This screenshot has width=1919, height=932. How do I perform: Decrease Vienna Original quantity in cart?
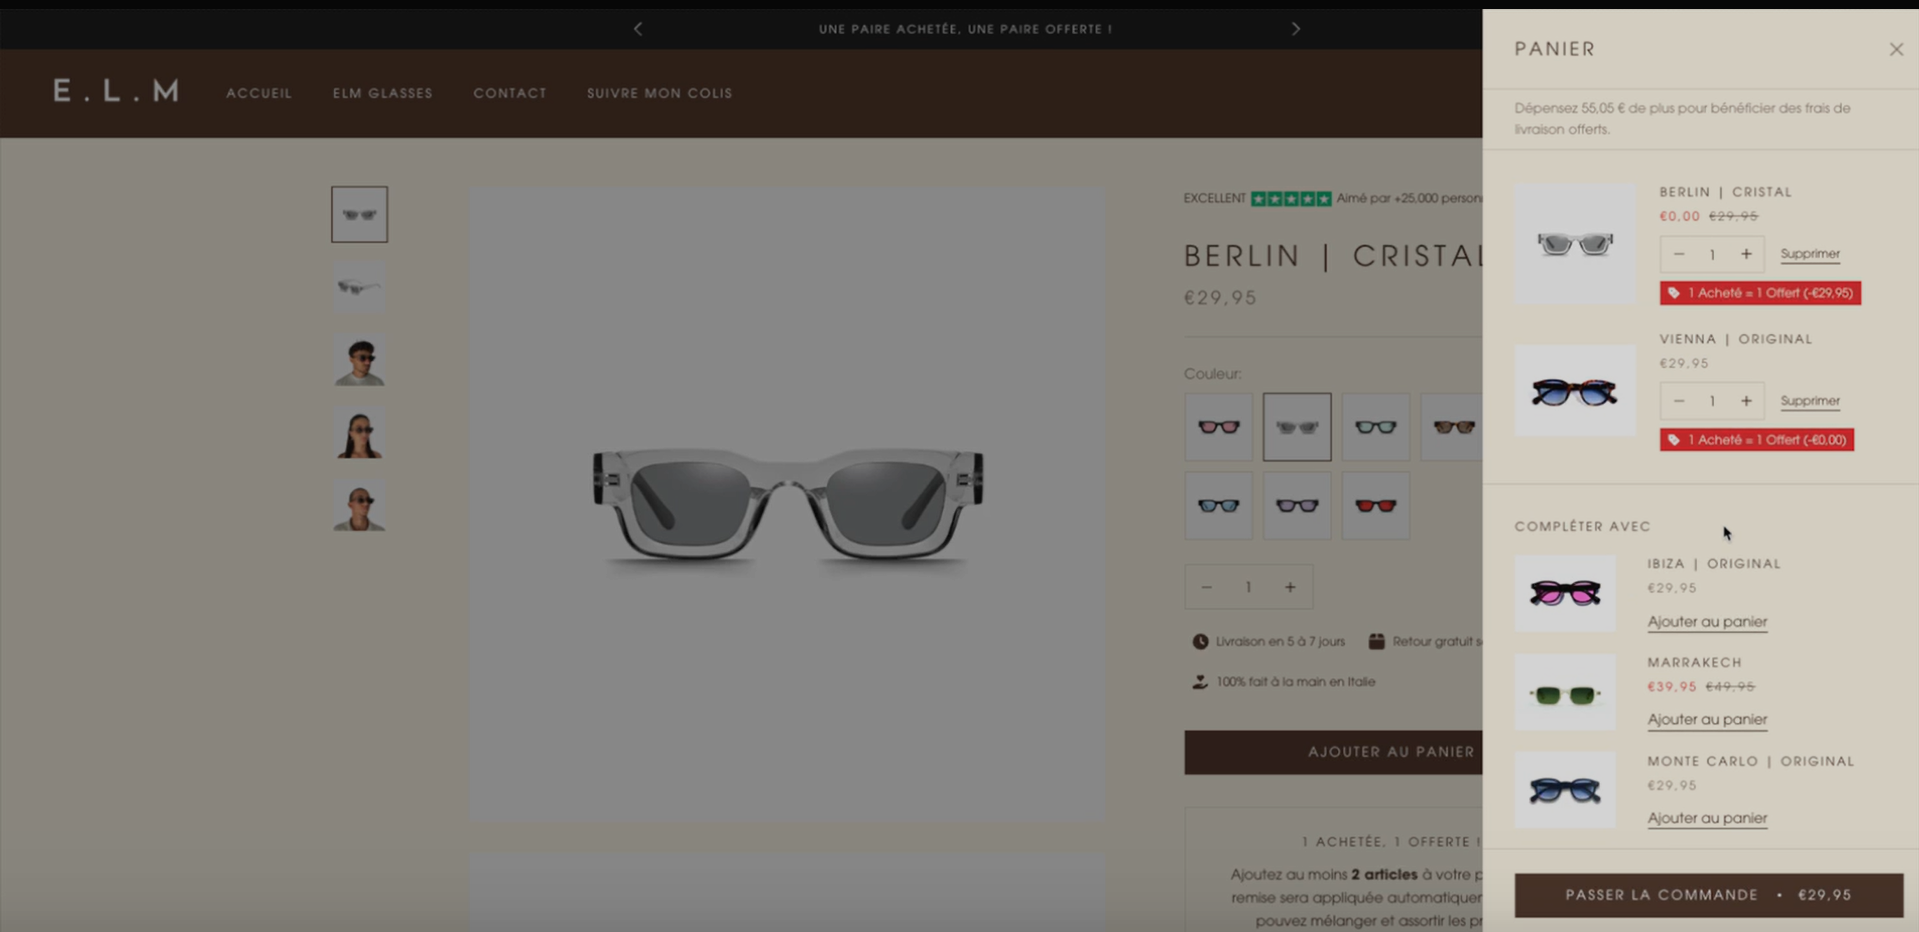click(x=1679, y=401)
